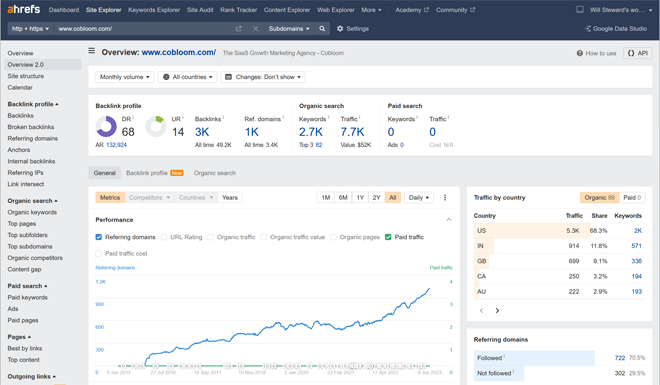
Task: Toggle the hamburger sidebar menu icon
Action: [91, 51]
